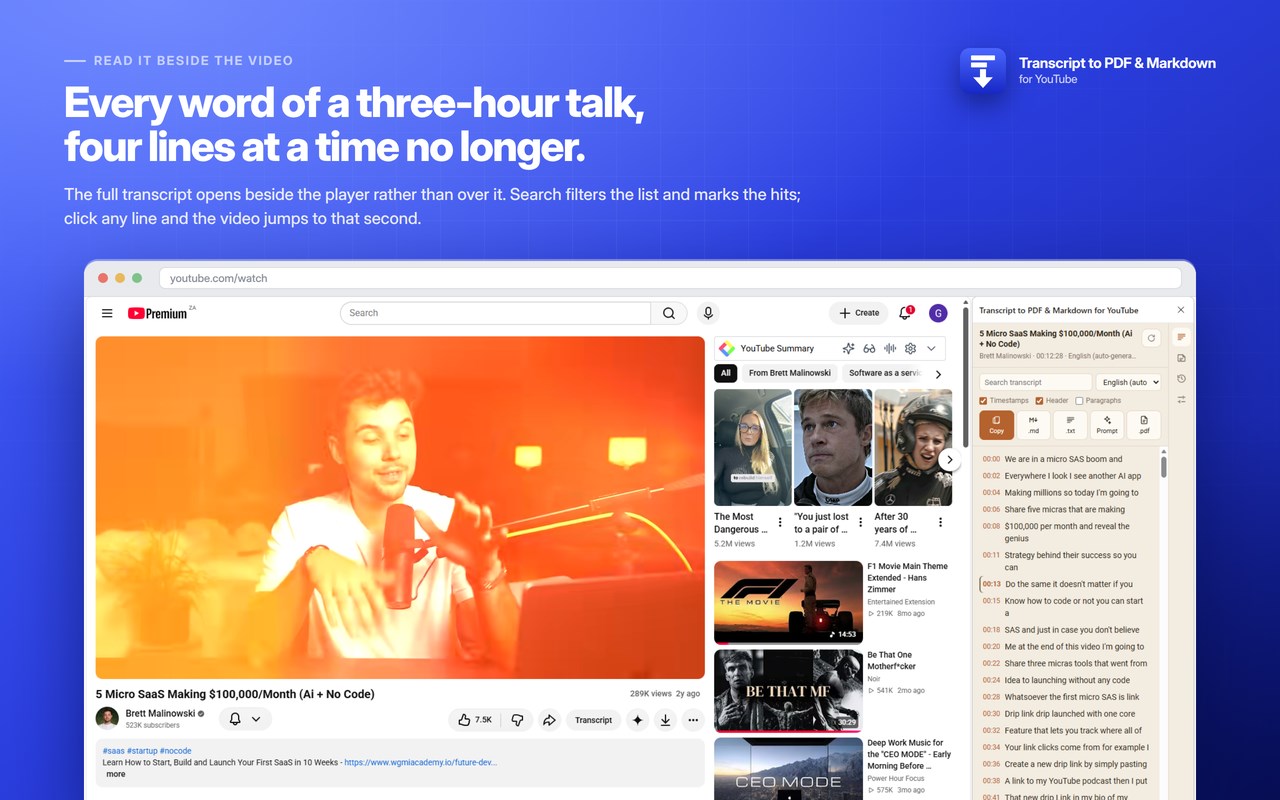Jump to transcript line at 00:13
This screenshot has height=800, width=1280.
(x=1069, y=584)
